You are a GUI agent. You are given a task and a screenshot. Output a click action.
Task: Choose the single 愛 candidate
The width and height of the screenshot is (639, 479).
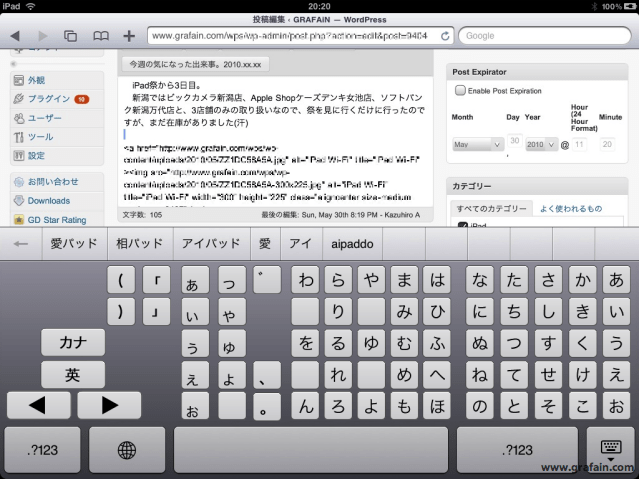[265, 244]
